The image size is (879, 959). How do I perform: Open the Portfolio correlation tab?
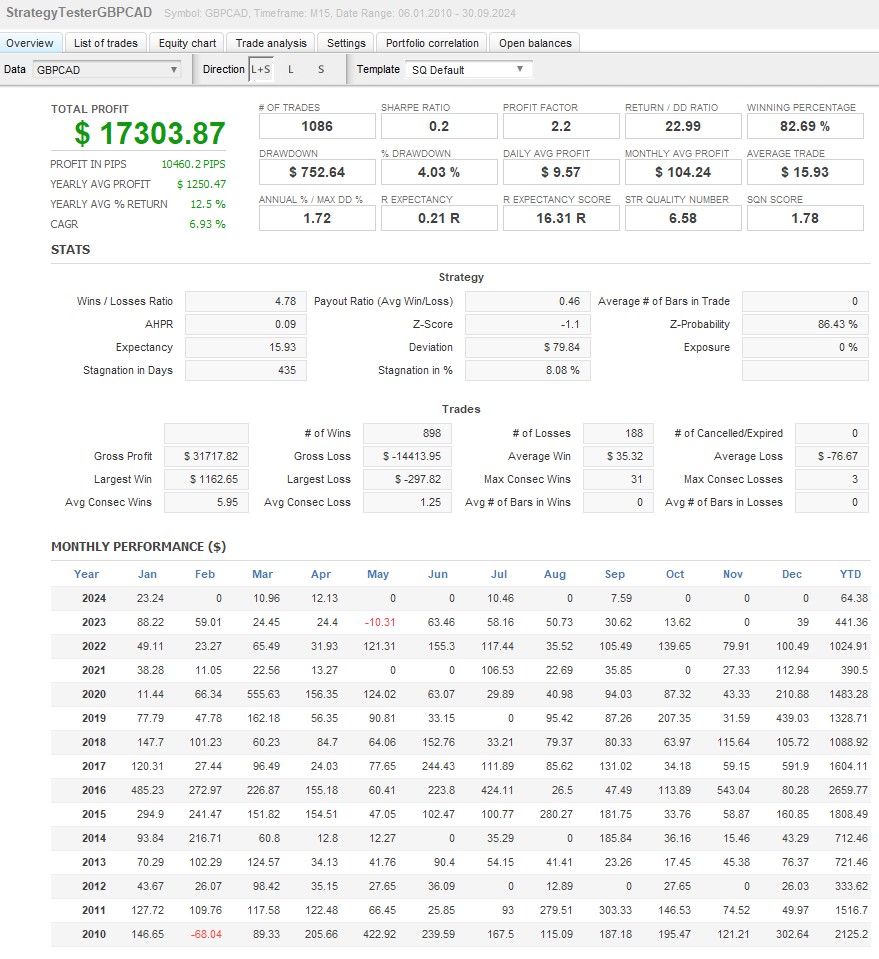(x=432, y=43)
